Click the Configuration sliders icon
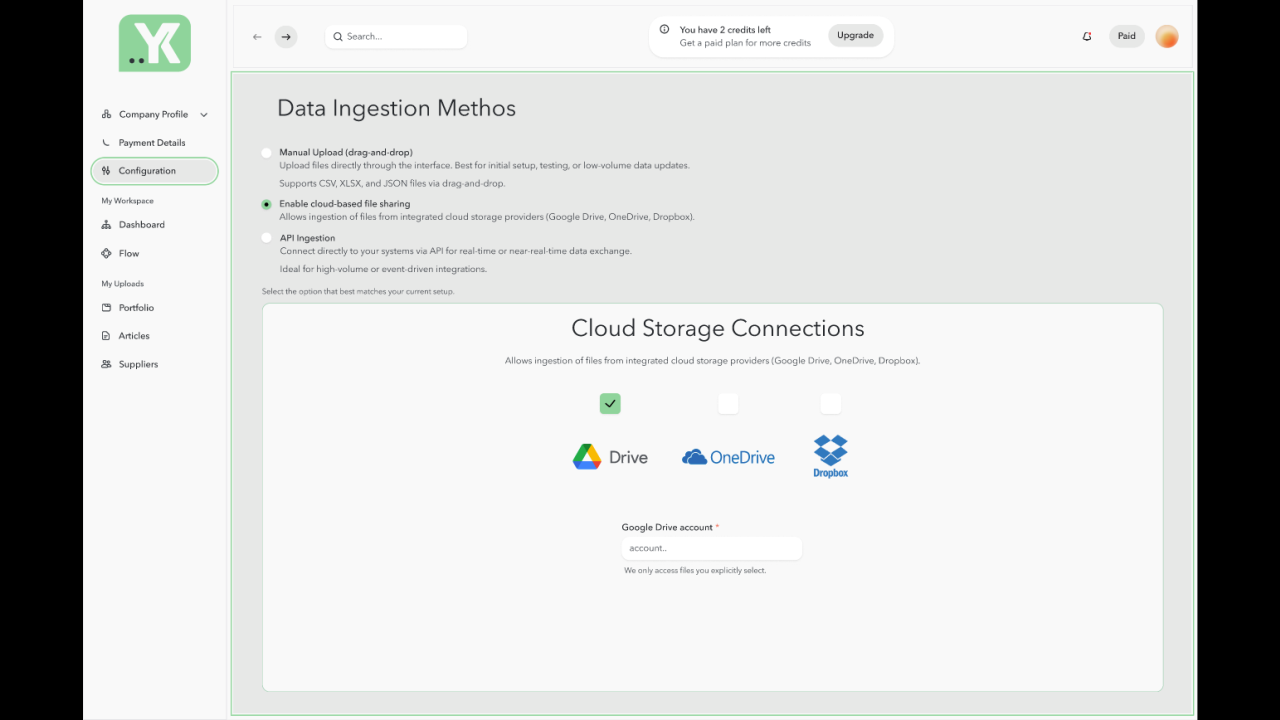This screenshot has height=720, width=1280. (x=107, y=171)
